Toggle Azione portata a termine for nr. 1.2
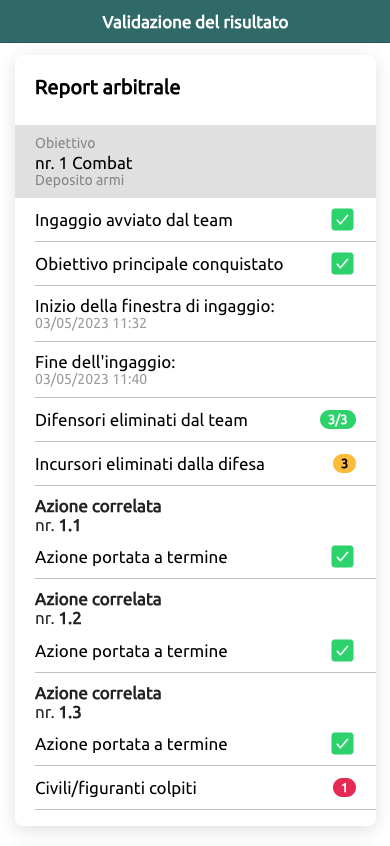 [342, 651]
